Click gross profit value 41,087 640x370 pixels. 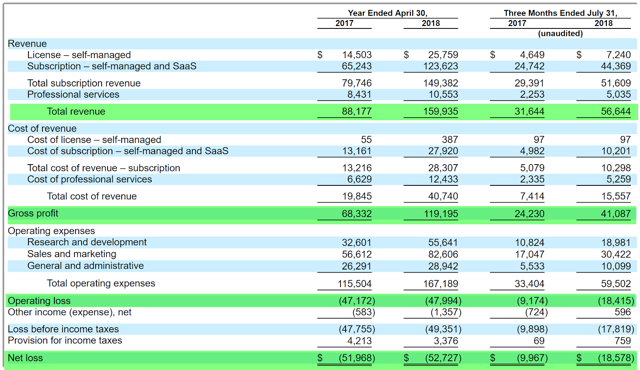point(616,214)
